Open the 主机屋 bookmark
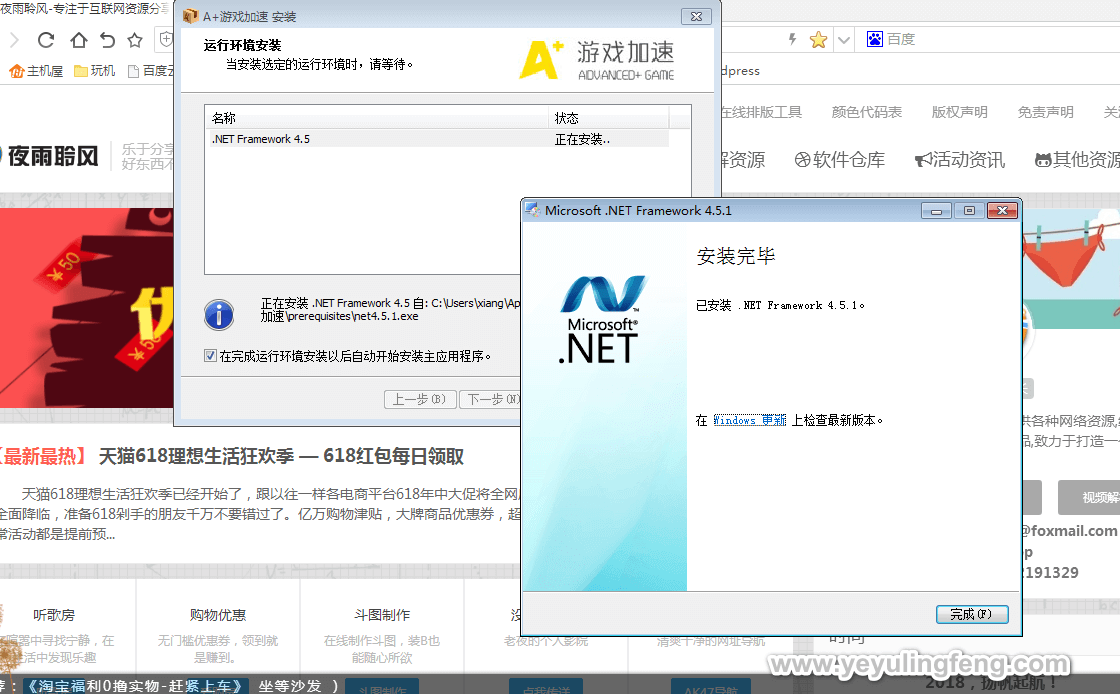The height and width of the screenshot is (694, 1120). [36, 71]
